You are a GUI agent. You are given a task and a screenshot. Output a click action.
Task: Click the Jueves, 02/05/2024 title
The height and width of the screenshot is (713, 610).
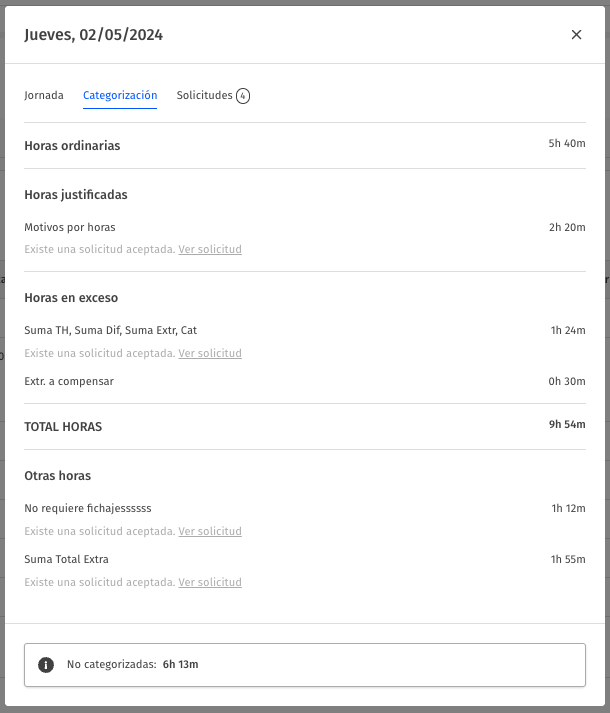94,35
